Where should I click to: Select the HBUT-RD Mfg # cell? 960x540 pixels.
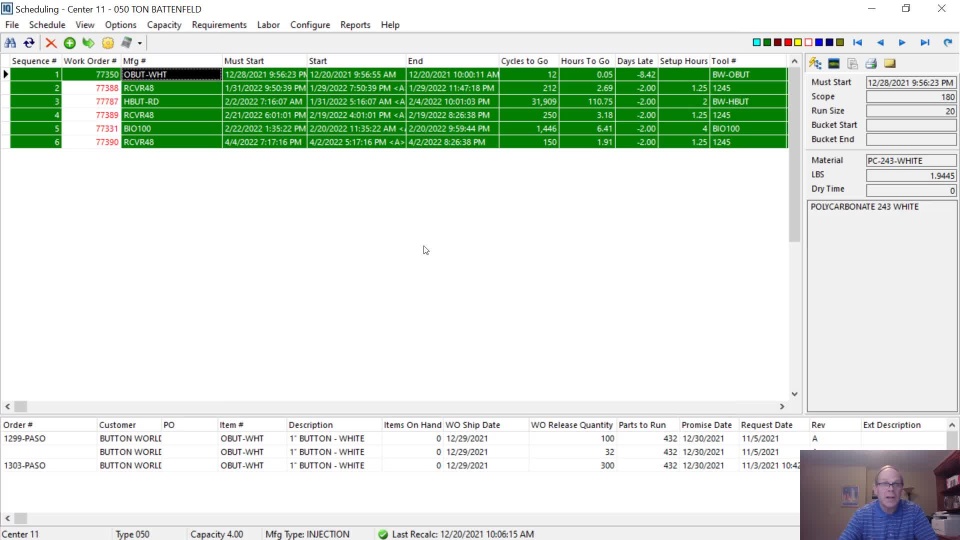(171, 102)
